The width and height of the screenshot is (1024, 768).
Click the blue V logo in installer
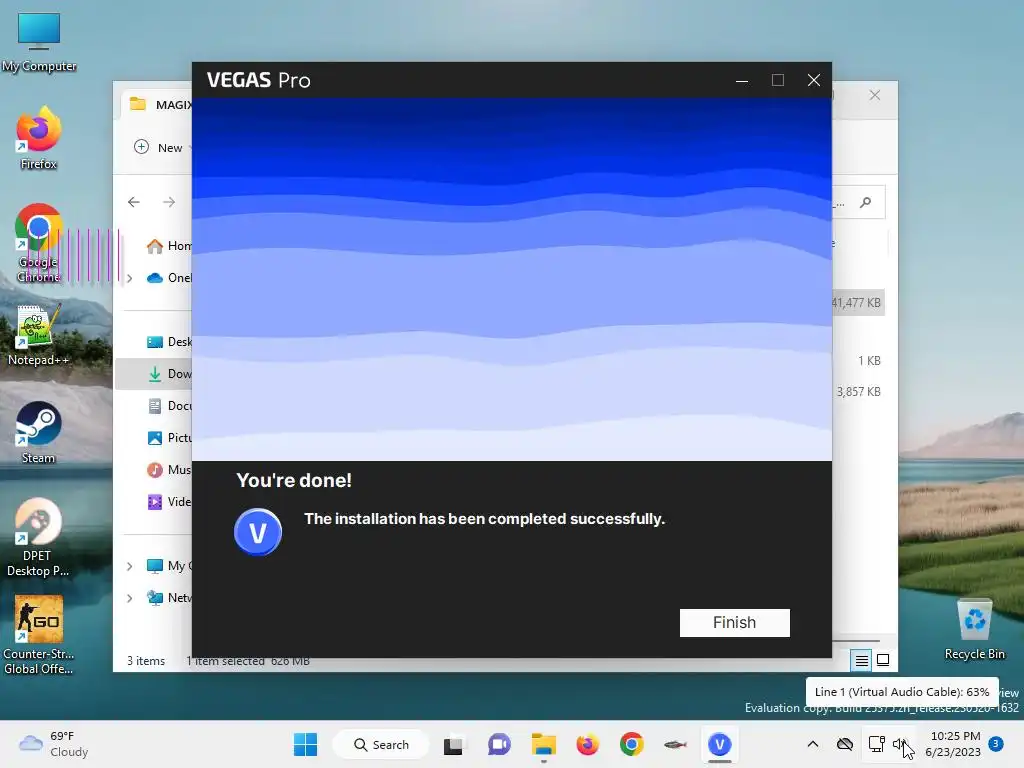coord(258,532)
